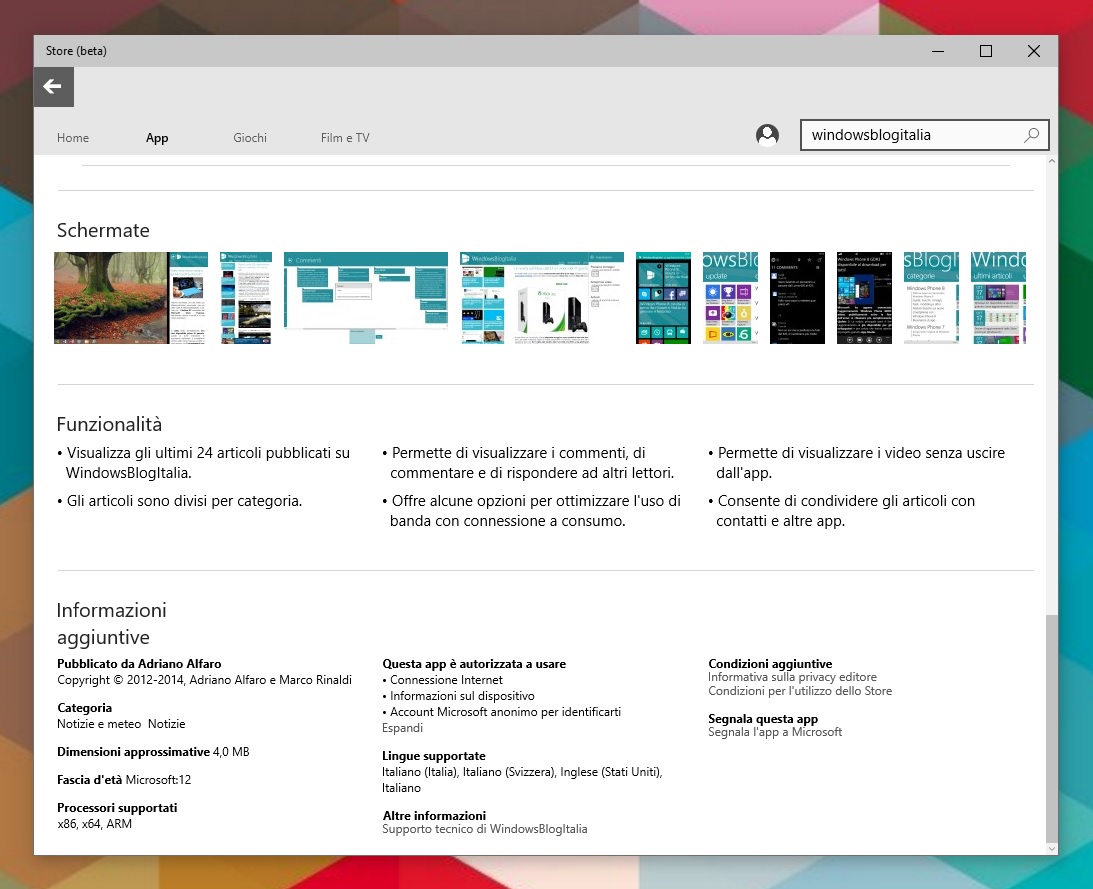This screenshot has height=889, width=1093.
Task: Open the black phone comments screenshot
Action: click(x=797, y=298)
